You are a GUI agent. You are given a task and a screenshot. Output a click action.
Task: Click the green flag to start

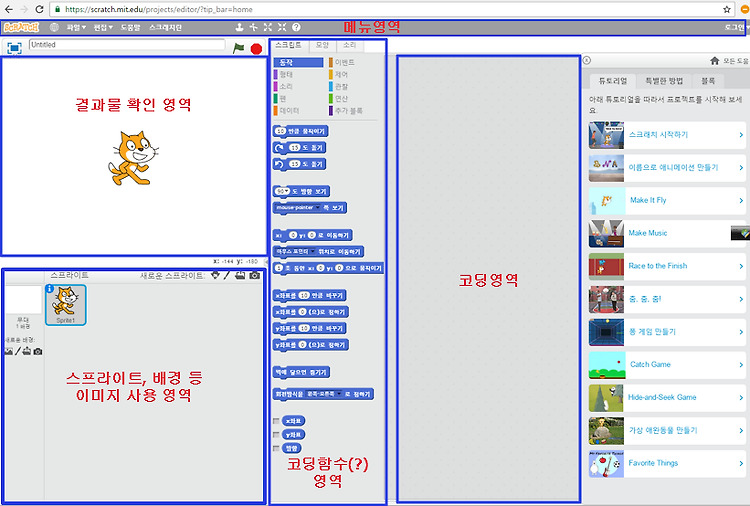pos(238,48)
